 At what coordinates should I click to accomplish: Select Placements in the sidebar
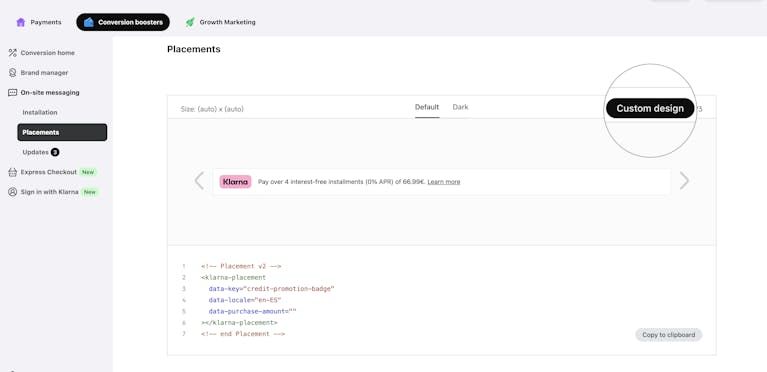(62, 132)
